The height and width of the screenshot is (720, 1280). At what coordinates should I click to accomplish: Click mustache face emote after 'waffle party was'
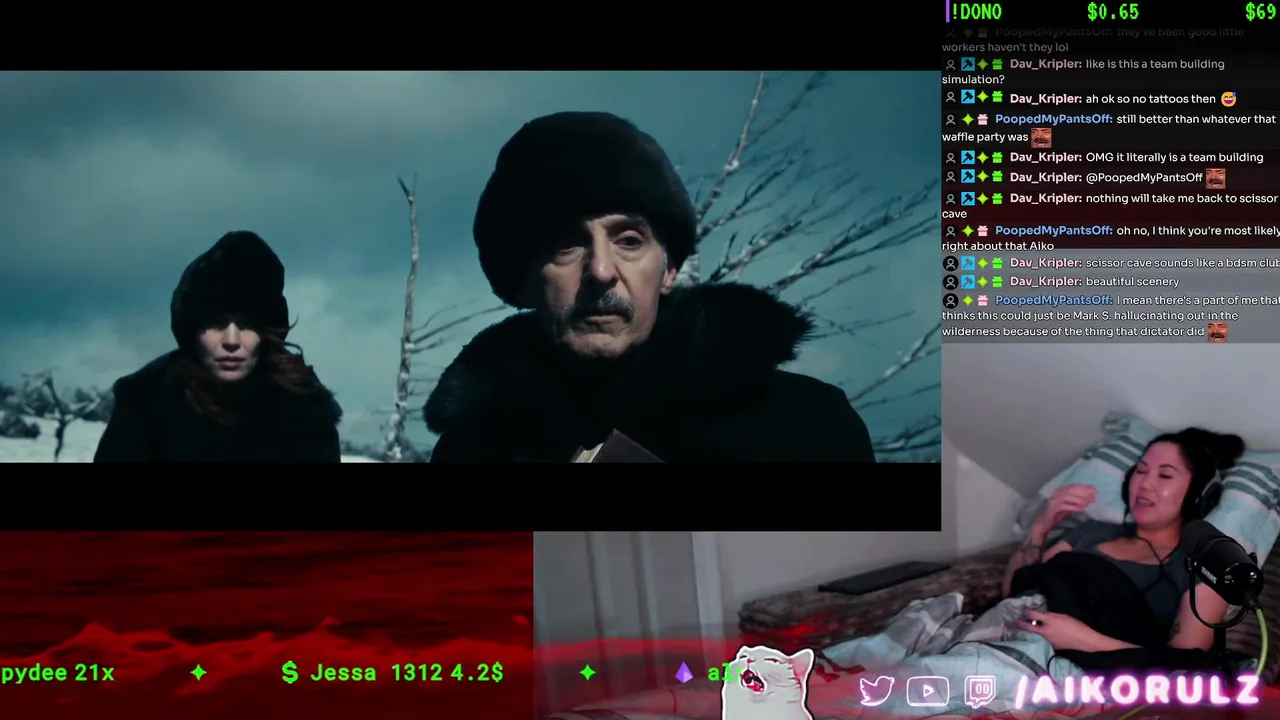point(1041,137)
